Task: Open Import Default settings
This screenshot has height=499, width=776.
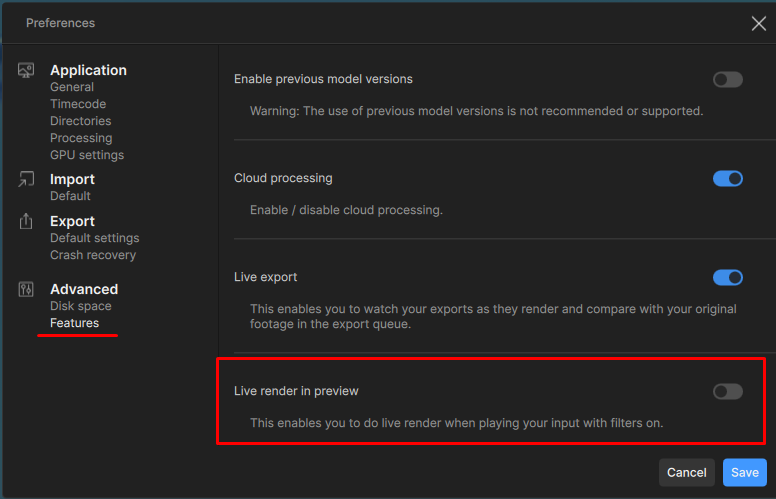Action: pos(70,197)
